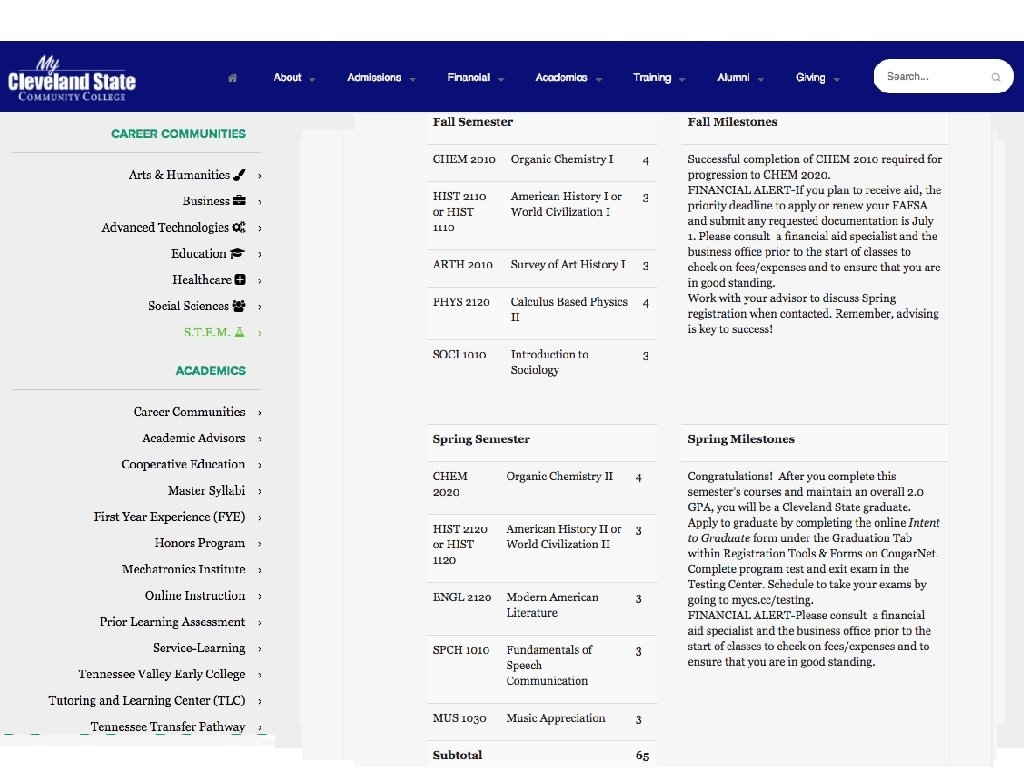Expand chevron next to Arts & Humanities
This screenshot has width=1024, height=768.
(x=260, y=176)
